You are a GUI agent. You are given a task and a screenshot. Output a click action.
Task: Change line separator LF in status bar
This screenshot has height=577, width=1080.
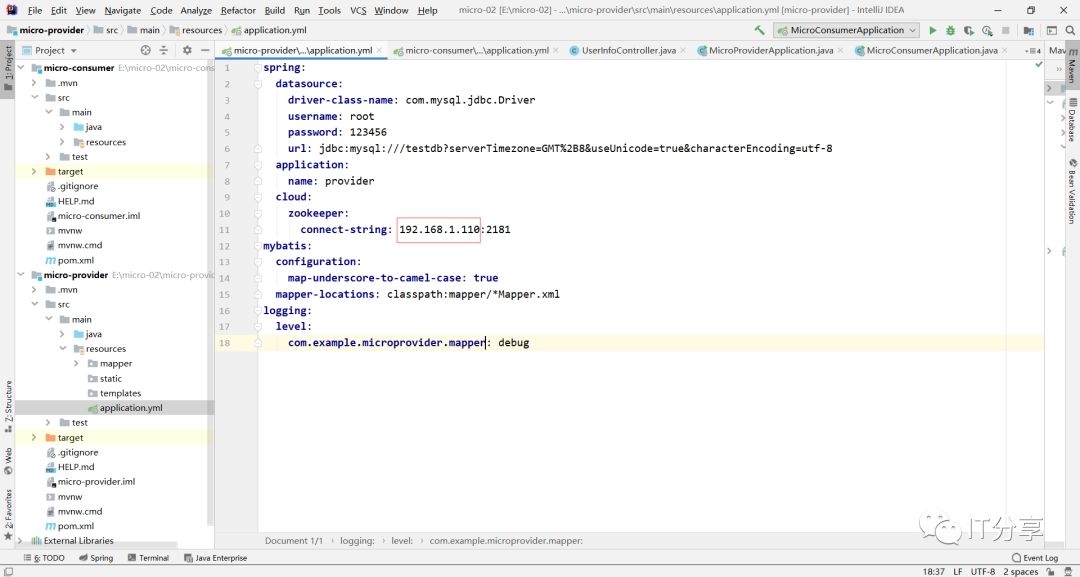958,571
